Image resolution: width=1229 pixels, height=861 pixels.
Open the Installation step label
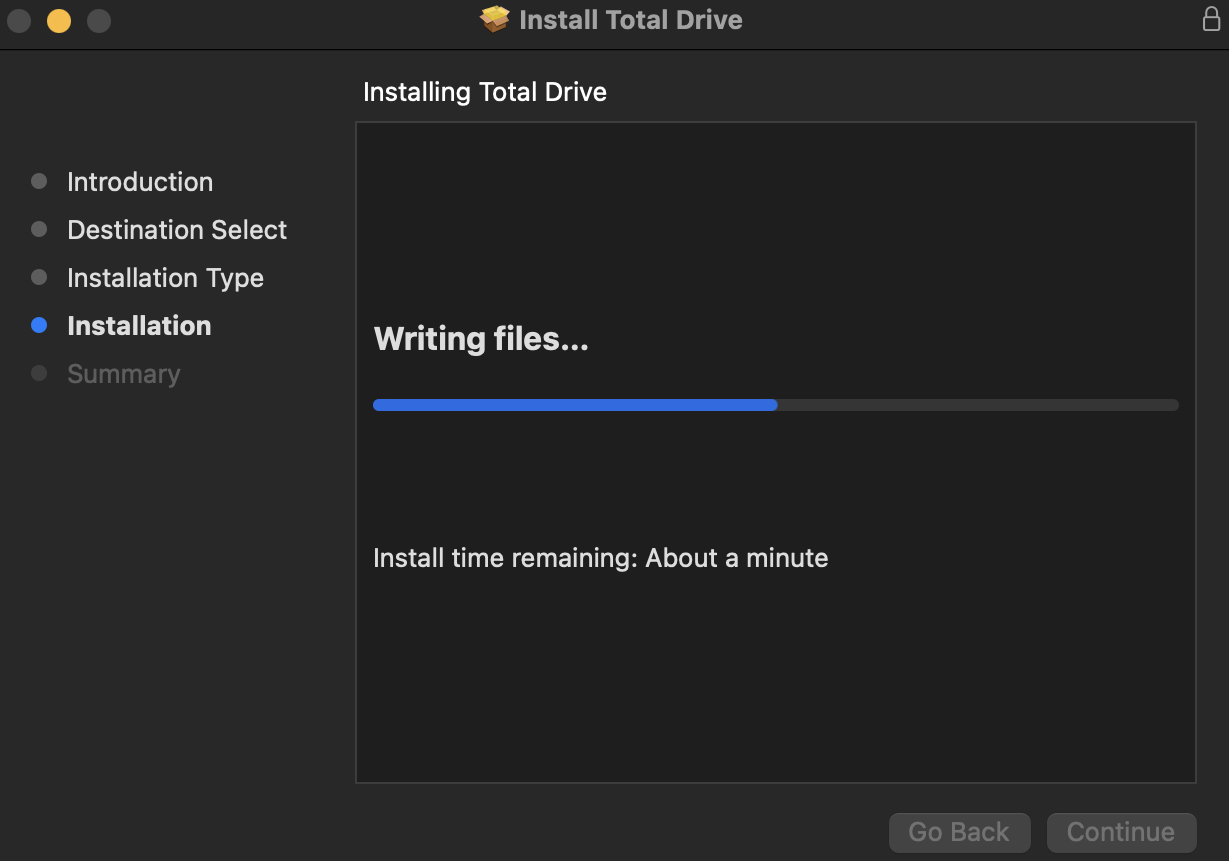(139, 326)
